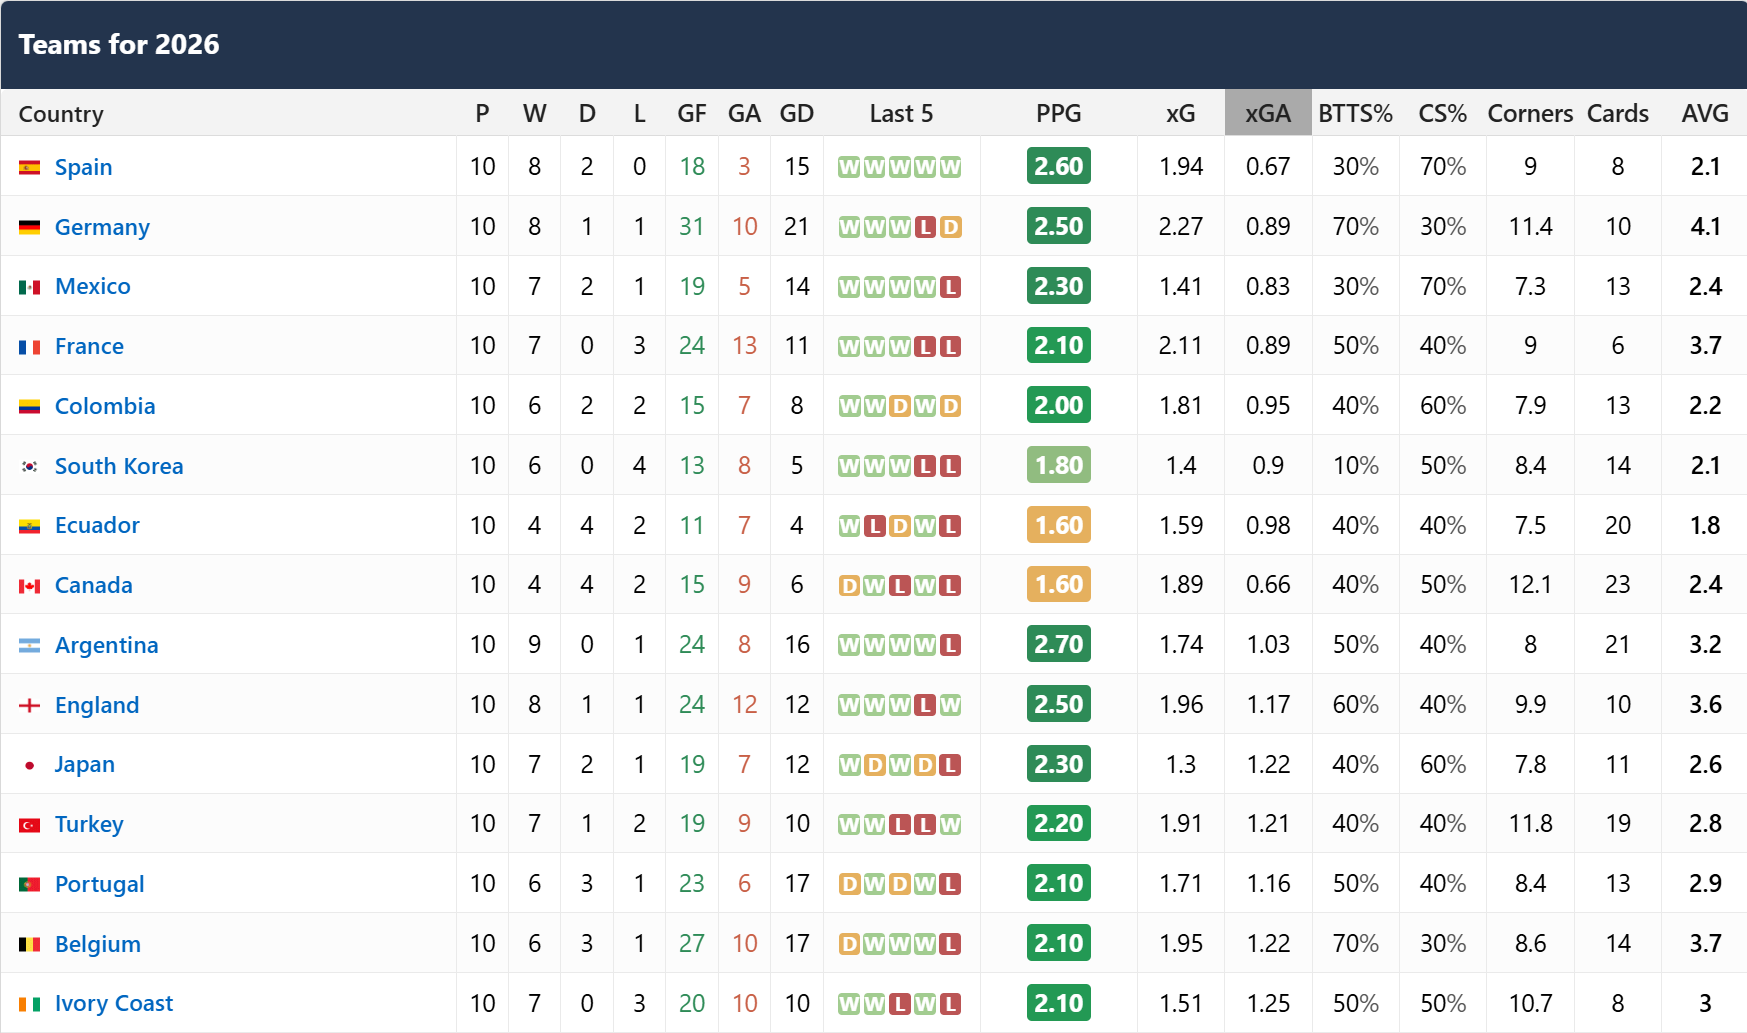This screenshot has height=1033, width=1747.
Task: Click Argentina's 2.70 PPG badge
Action: pyautogui.click(x=1059, y=644)
